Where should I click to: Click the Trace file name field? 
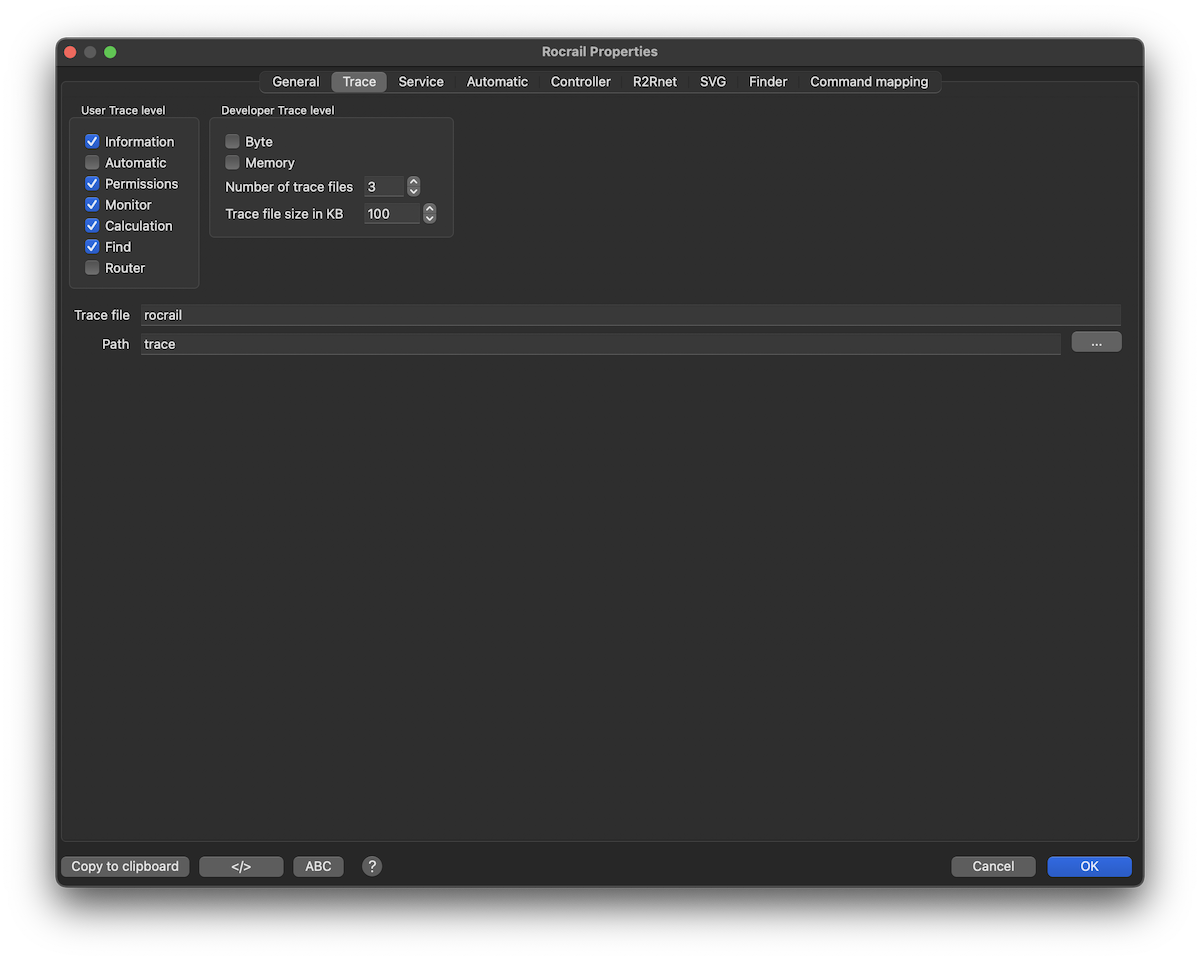(630, 315)
